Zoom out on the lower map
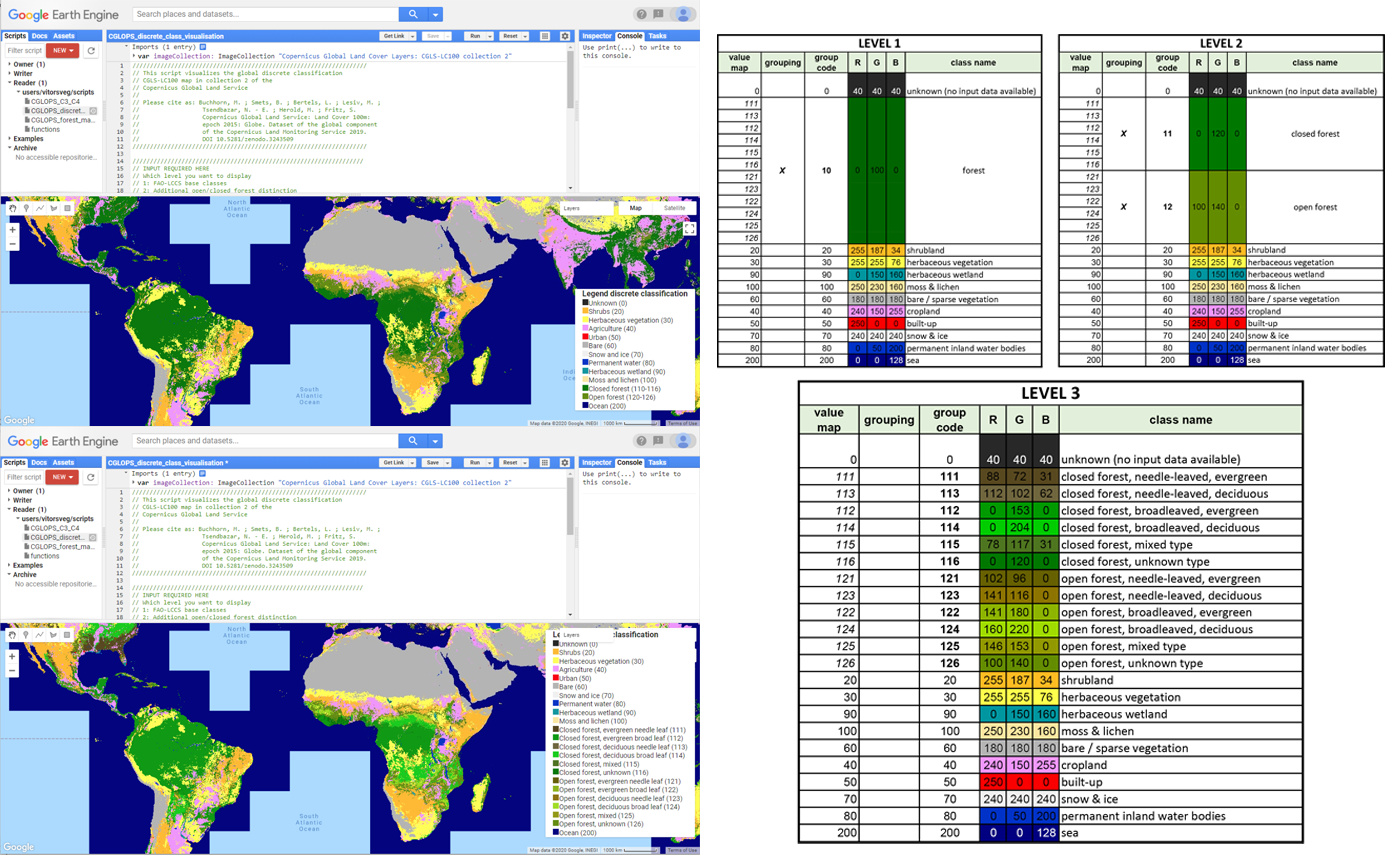This screenshot has height=855, width=1400. point(12,671)
